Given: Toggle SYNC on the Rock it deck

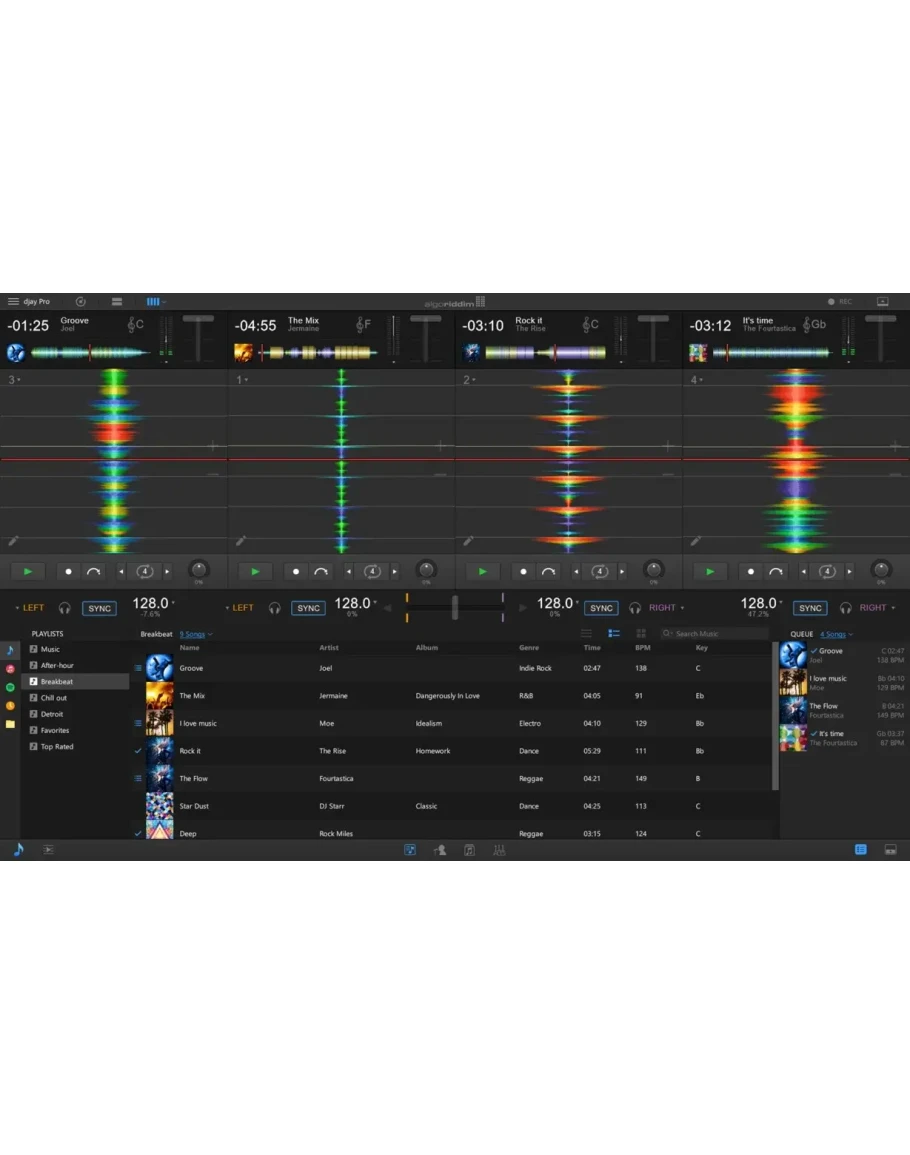Looking at the screenshot, I should [x=601, y=608].
